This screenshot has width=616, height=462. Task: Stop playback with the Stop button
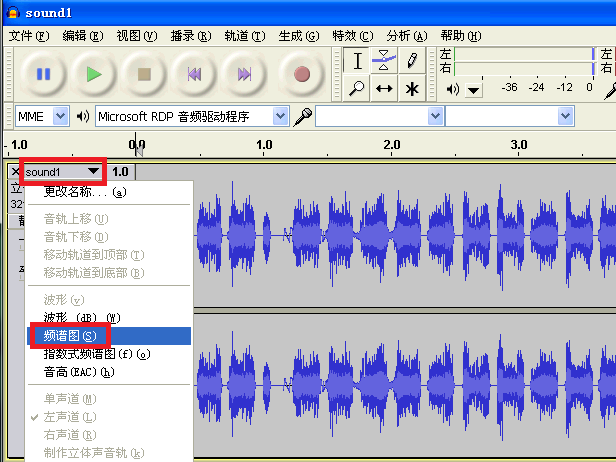click(x=144, y=74)
